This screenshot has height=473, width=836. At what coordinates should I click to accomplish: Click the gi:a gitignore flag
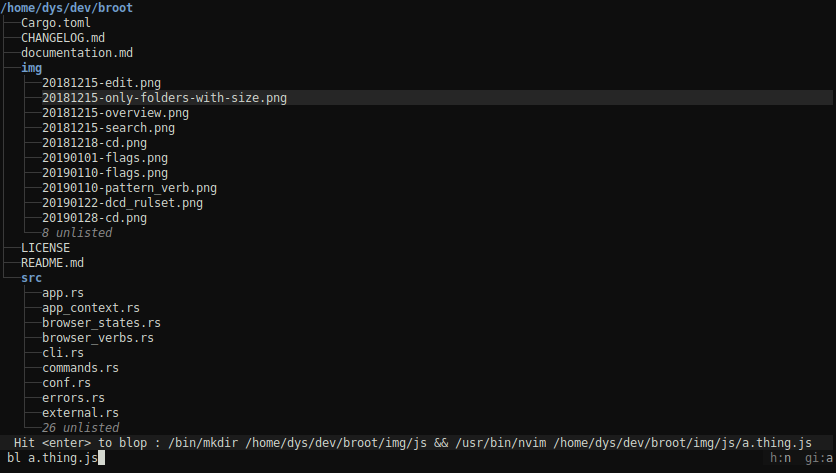coord(818,458)
